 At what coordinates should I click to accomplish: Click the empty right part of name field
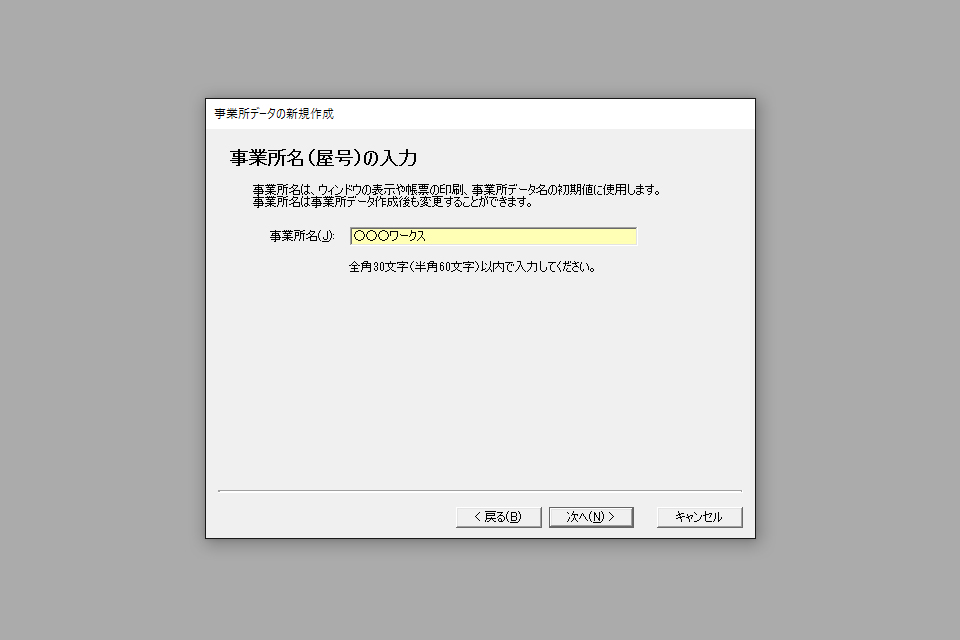pos(539,236)
